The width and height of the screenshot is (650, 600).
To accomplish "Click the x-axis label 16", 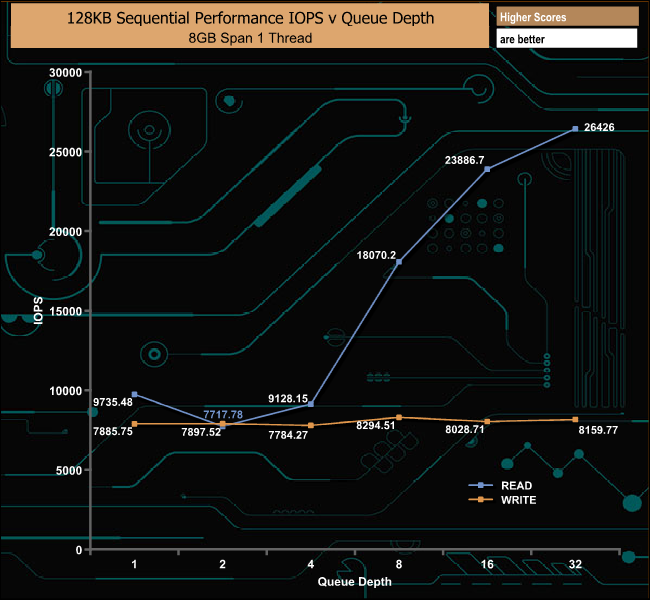I will pyautogui.click(x=487, y=564).
